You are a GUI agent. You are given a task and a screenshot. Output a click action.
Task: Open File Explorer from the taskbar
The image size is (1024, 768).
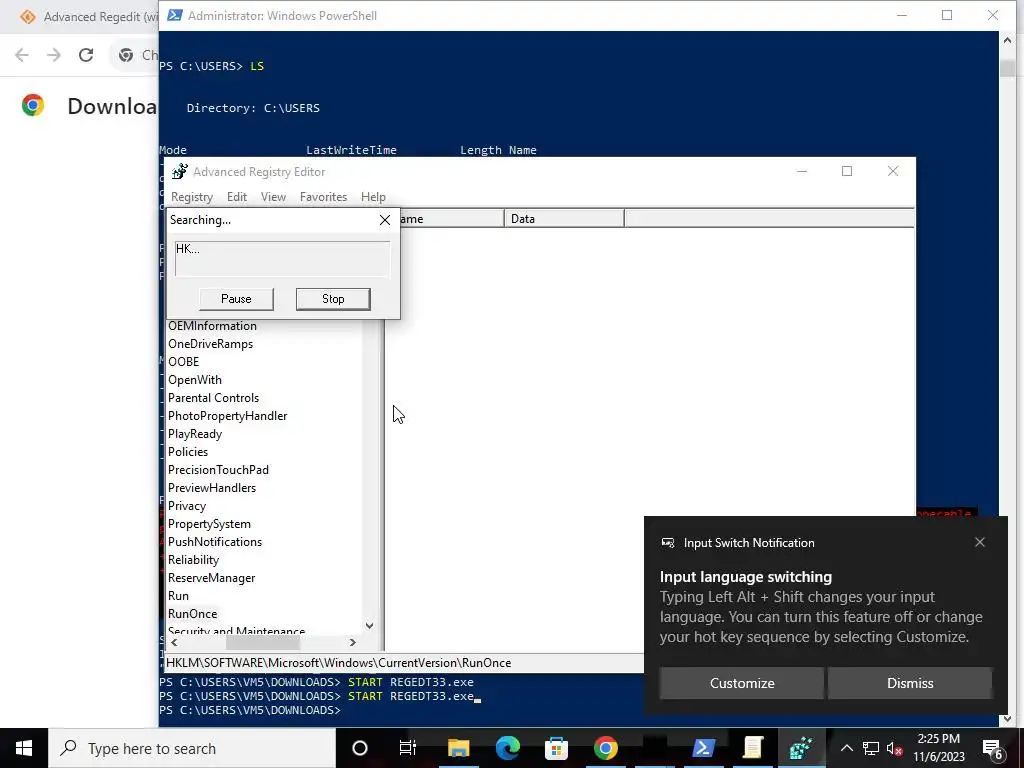pos(458,748)
